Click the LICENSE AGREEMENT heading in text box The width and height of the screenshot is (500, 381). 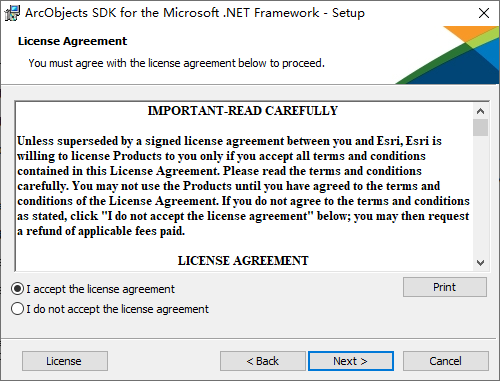tap(243, 261)
